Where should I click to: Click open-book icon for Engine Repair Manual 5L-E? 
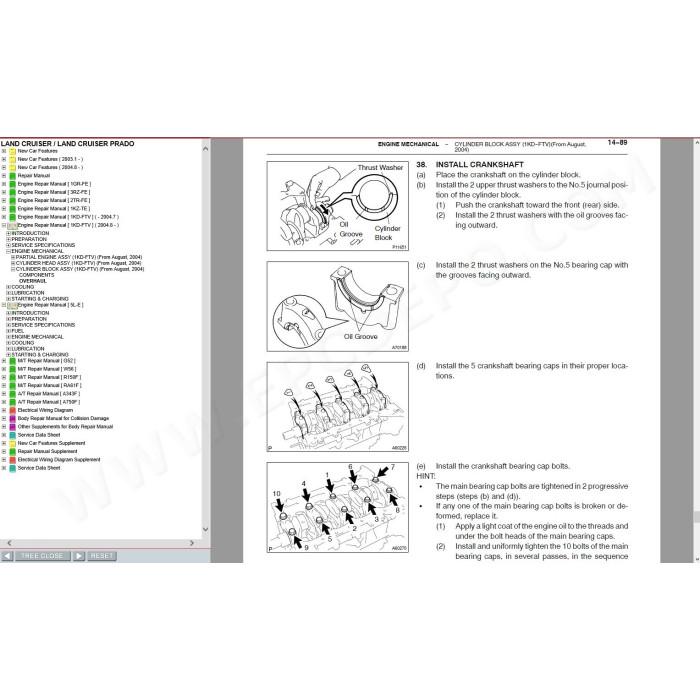(12, 305)
